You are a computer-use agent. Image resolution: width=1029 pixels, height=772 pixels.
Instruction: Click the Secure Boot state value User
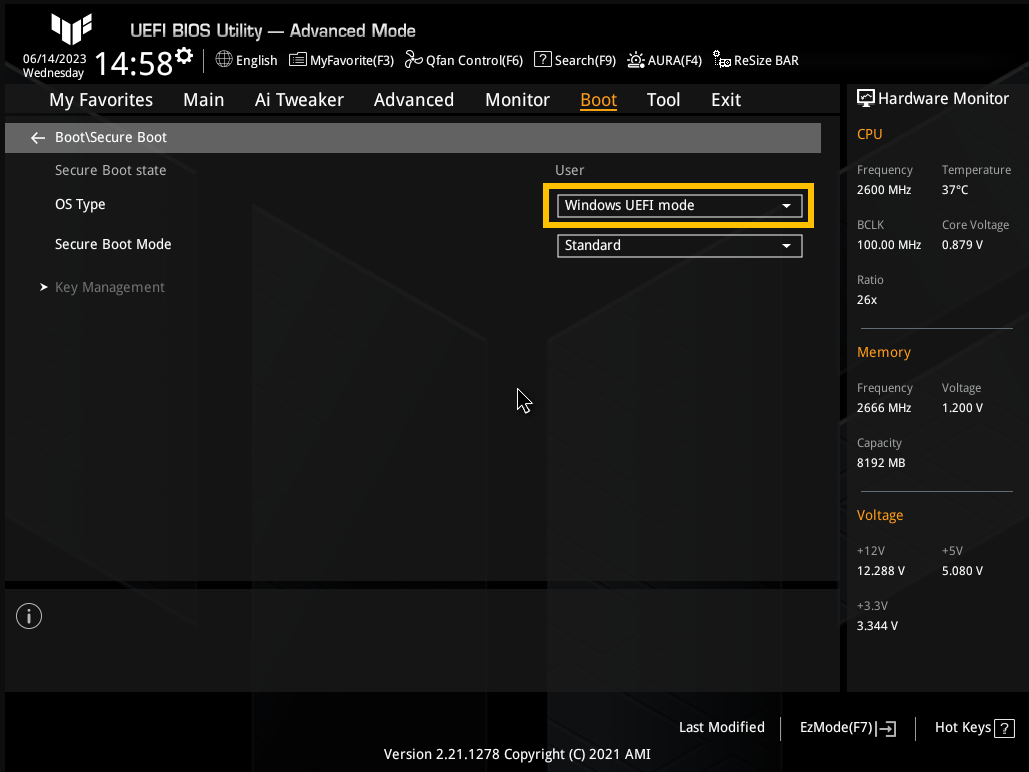[x=569, y=170]
